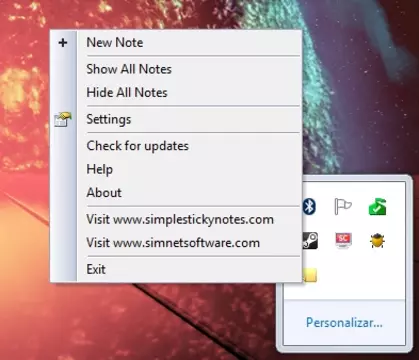This screenshot has width=419, height=360.
Task: Open the Steam tray icon
Action: [310, 241]
